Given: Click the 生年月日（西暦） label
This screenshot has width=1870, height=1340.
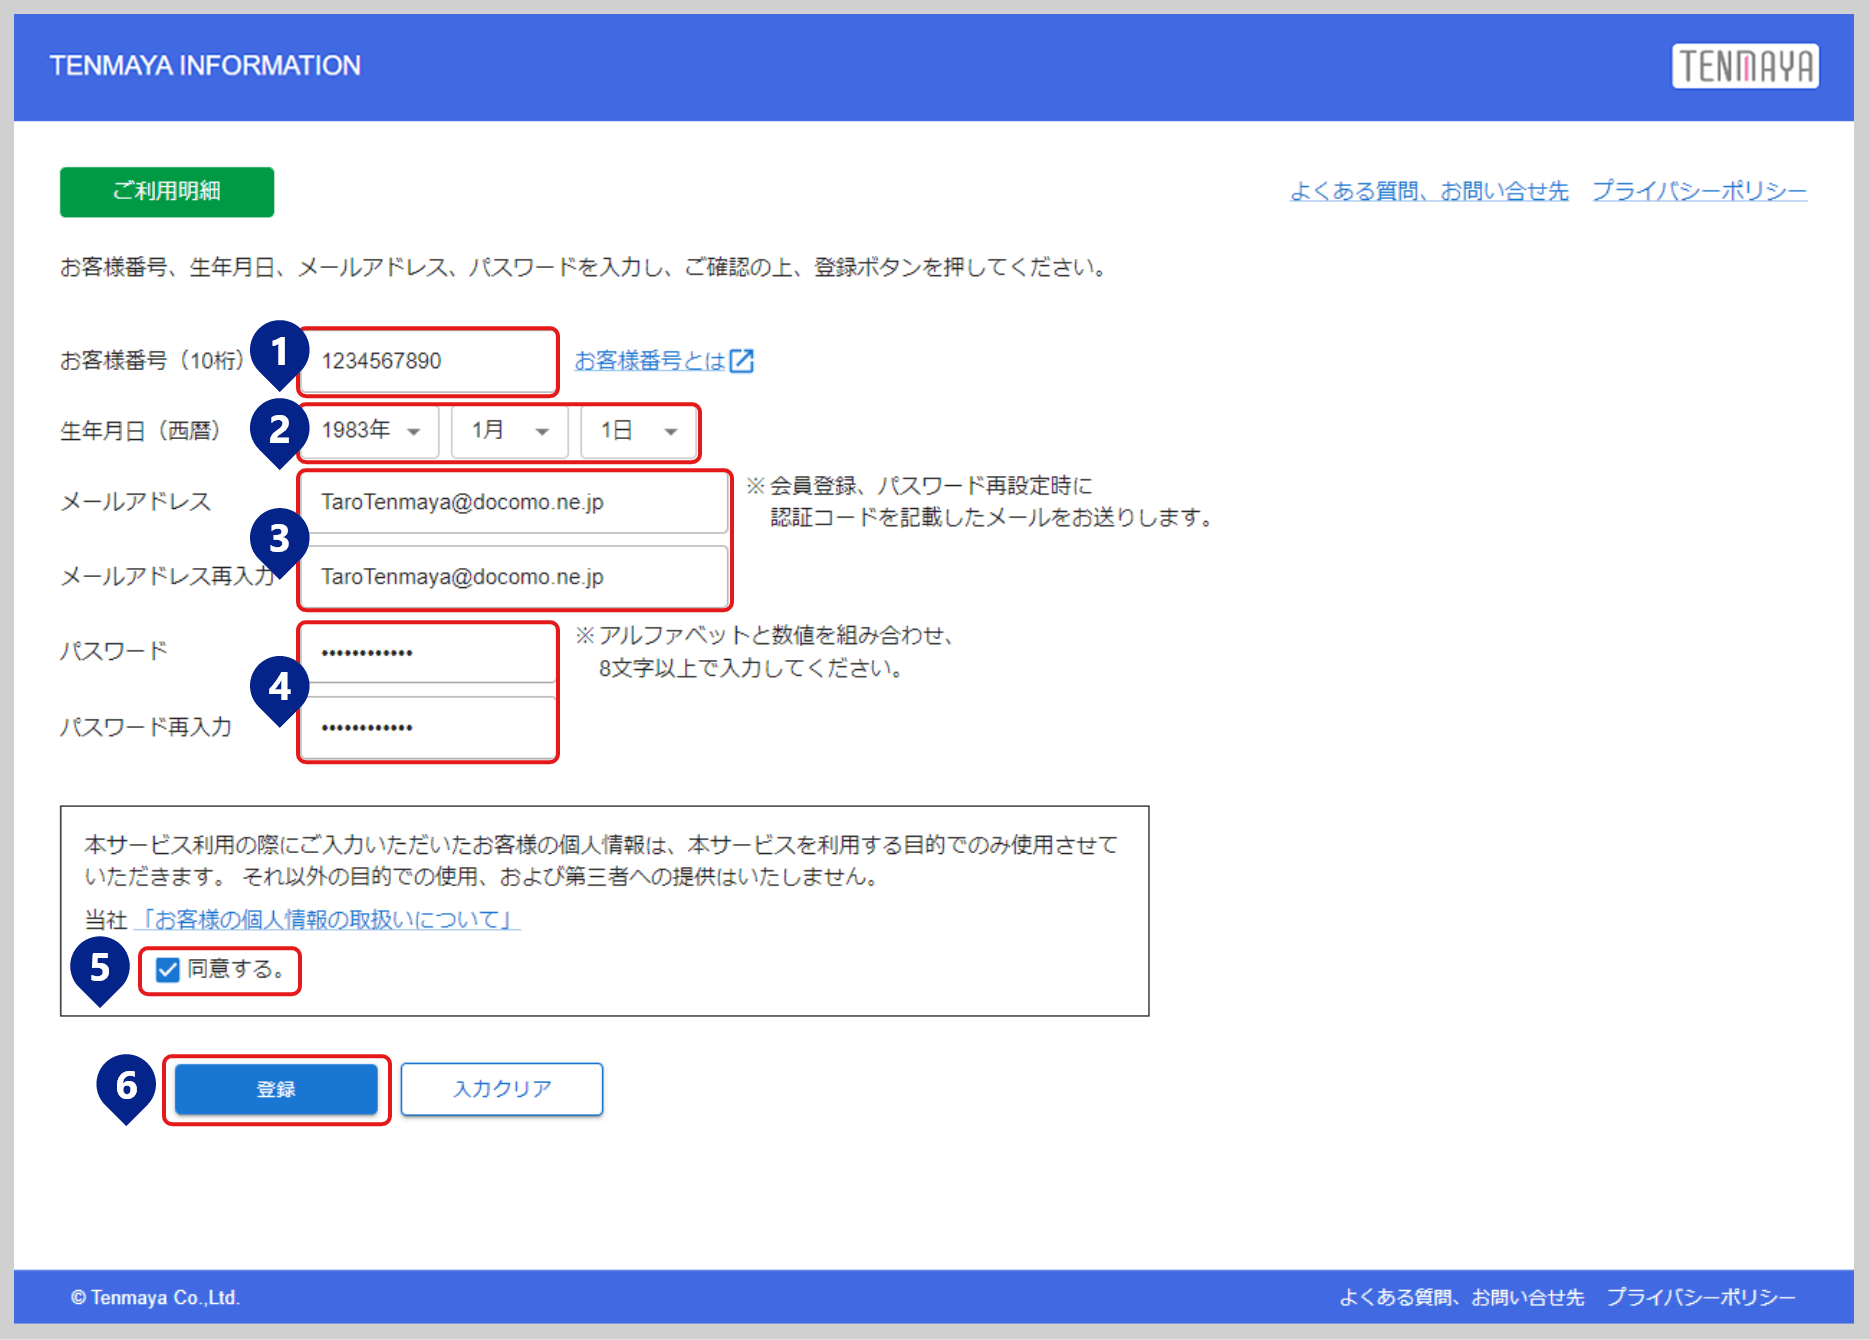Looking at the screenshot, I should (x=141, y=431).
